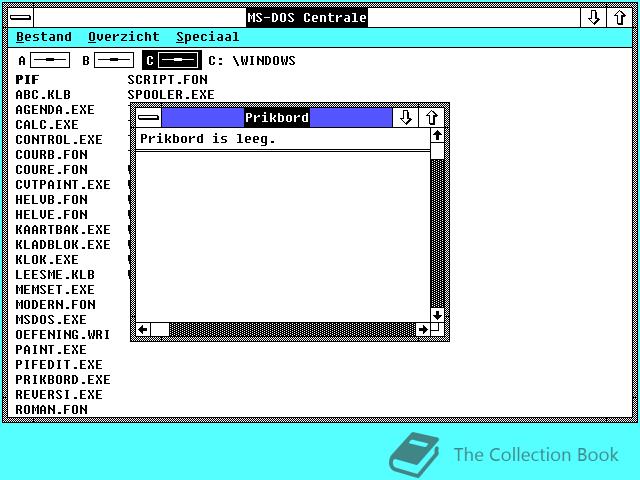Select ABC.KLB file
This screenshot has height=480, width=640.
[43, 95]
